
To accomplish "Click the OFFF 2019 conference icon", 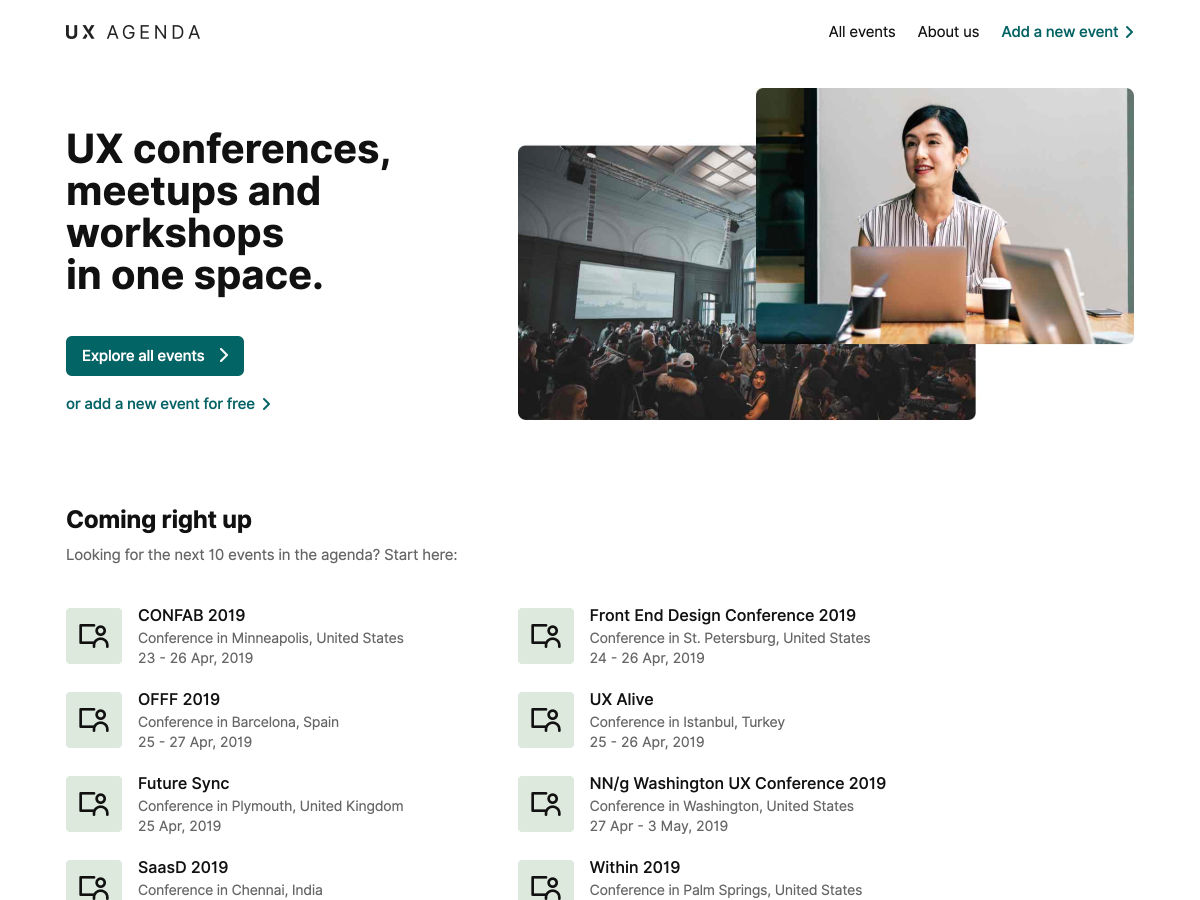I will click(x=94, y=720).
